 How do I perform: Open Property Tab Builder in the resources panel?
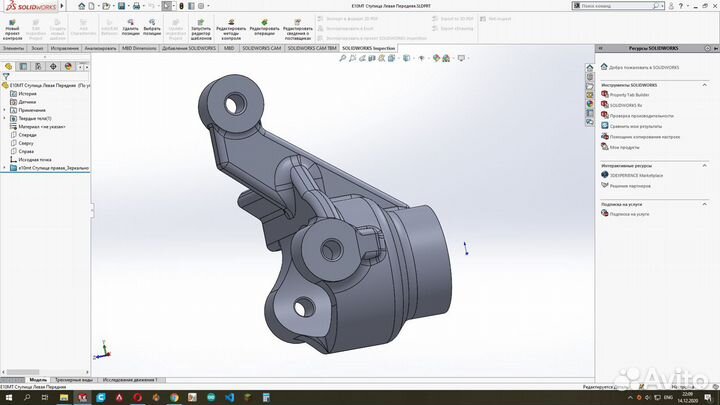click(x=628, y=95)
